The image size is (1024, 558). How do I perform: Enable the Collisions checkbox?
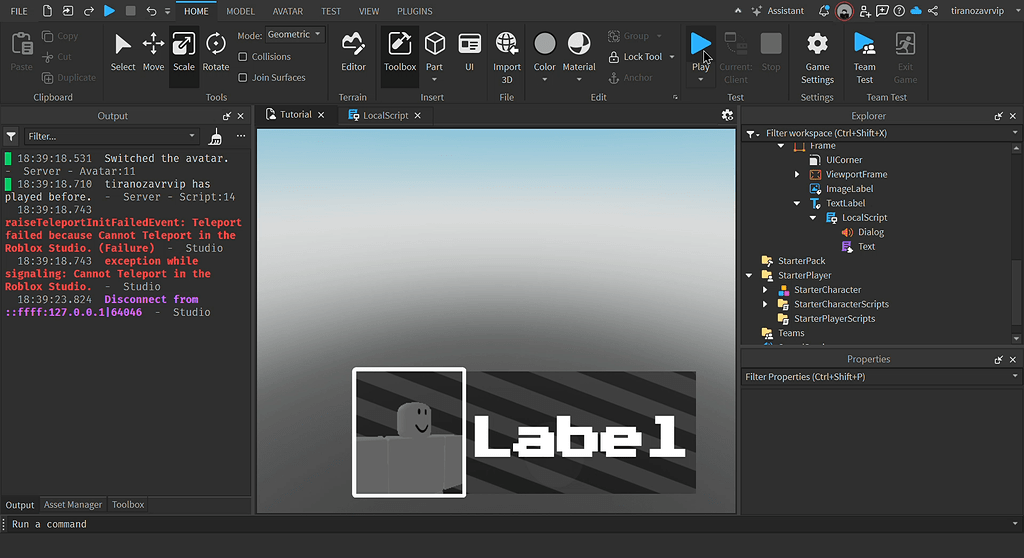[243, 57]
